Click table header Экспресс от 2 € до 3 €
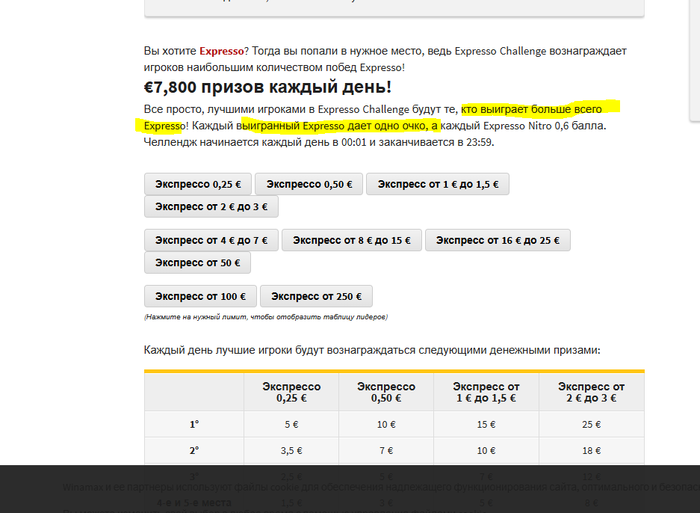700x513 pixels. (592, 392)
